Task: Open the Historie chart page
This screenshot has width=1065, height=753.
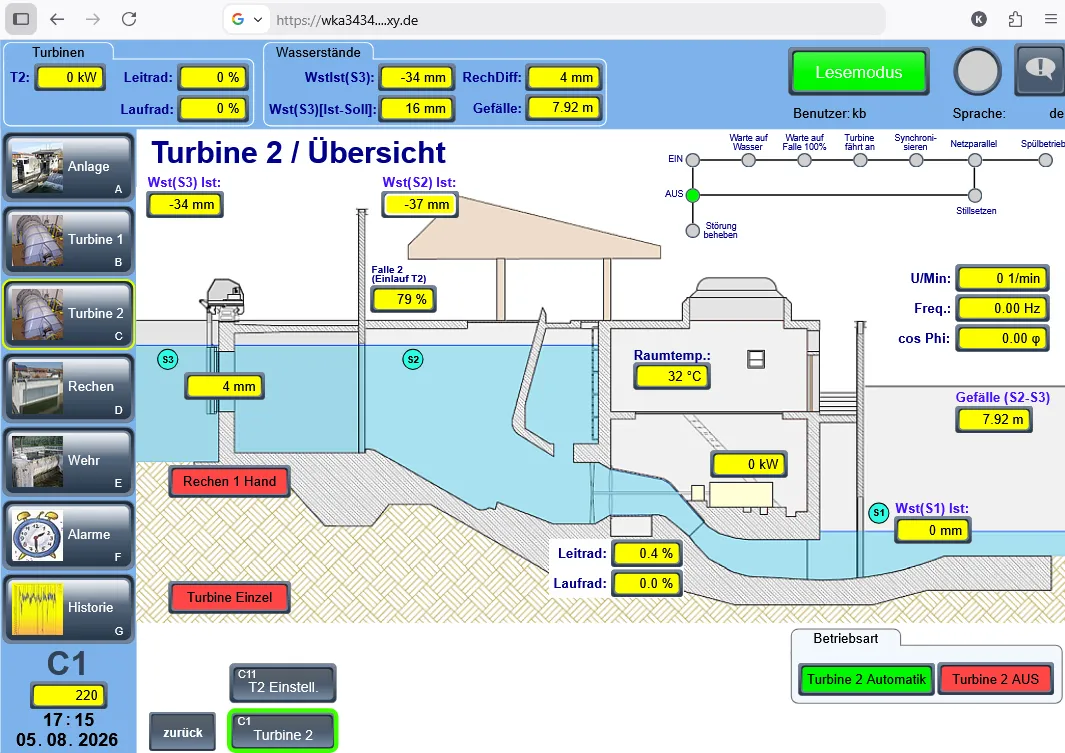Action: click(x=69, y=608)
